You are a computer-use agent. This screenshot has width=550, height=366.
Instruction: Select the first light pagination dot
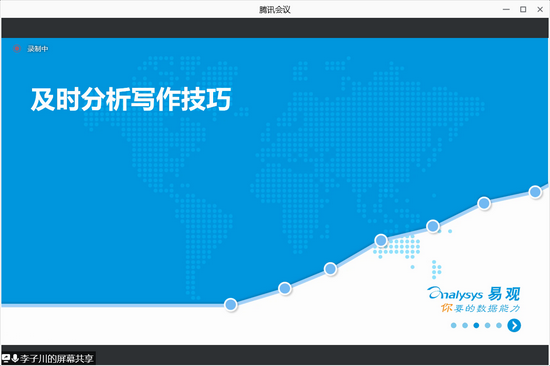pos(454,325)
